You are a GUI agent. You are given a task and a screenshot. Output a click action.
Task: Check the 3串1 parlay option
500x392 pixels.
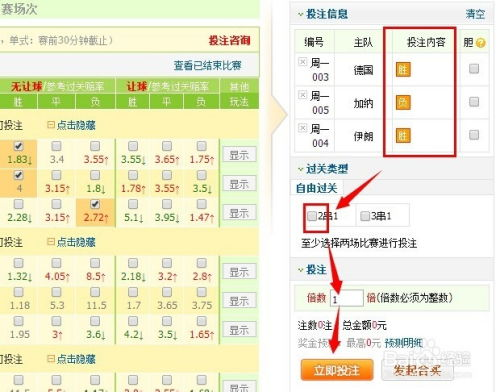[365, 216]
